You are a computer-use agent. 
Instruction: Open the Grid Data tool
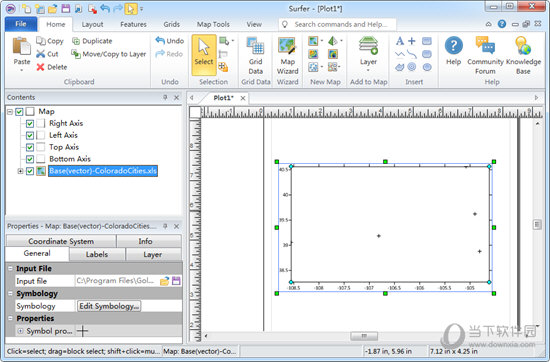(x=256, y=56)
